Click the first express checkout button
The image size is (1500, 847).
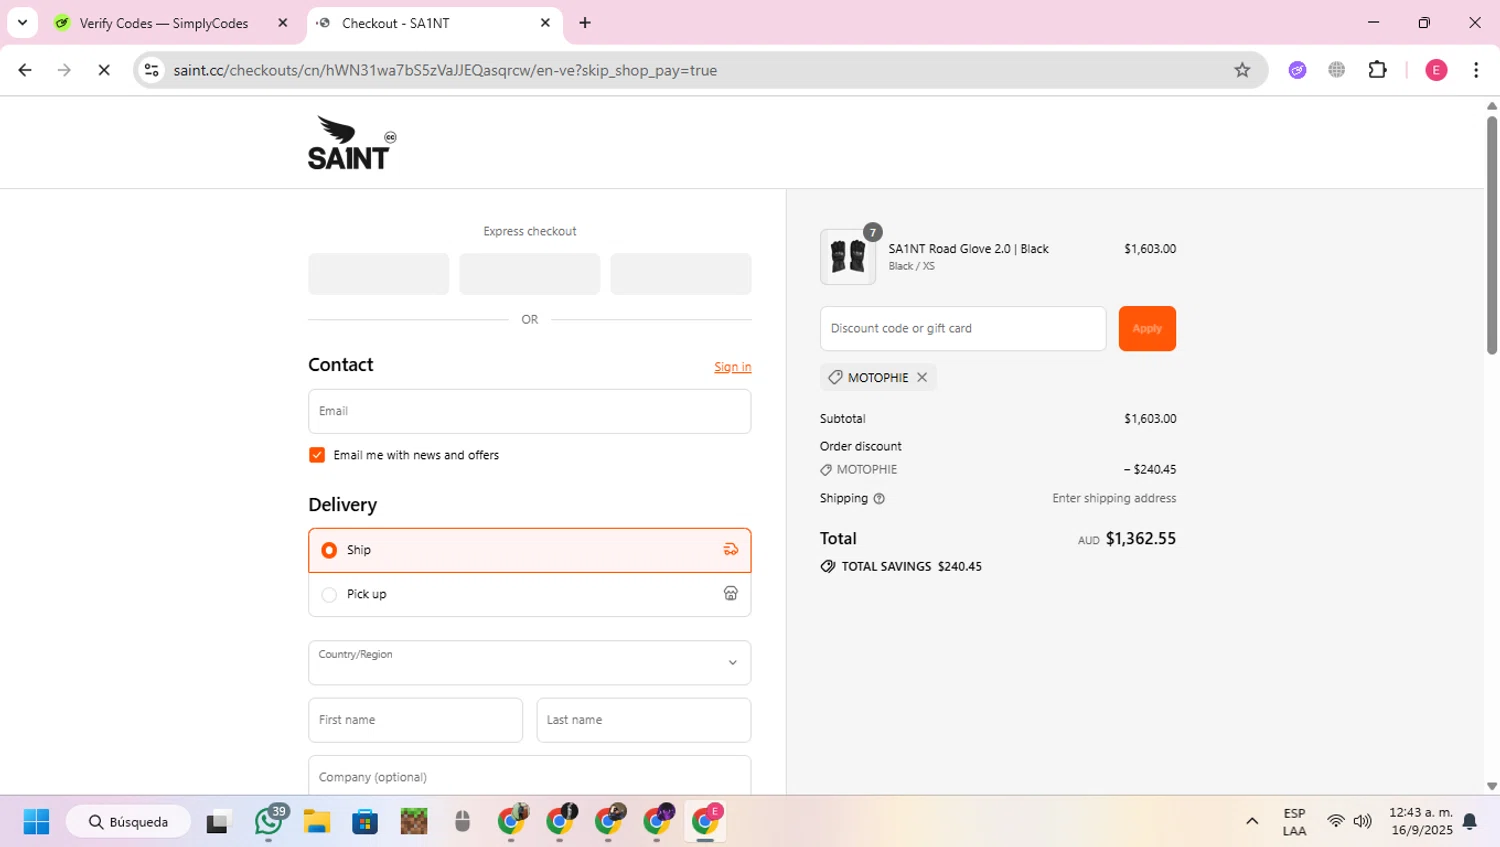(x=378, y=273)
